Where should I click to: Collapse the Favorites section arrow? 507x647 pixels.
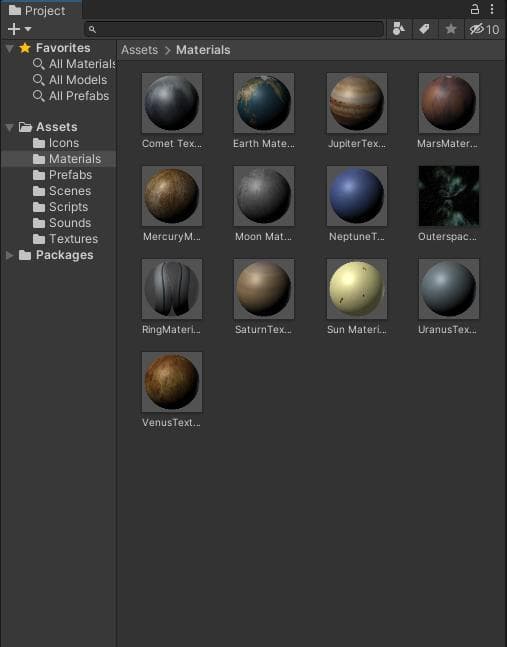point(9,48)
